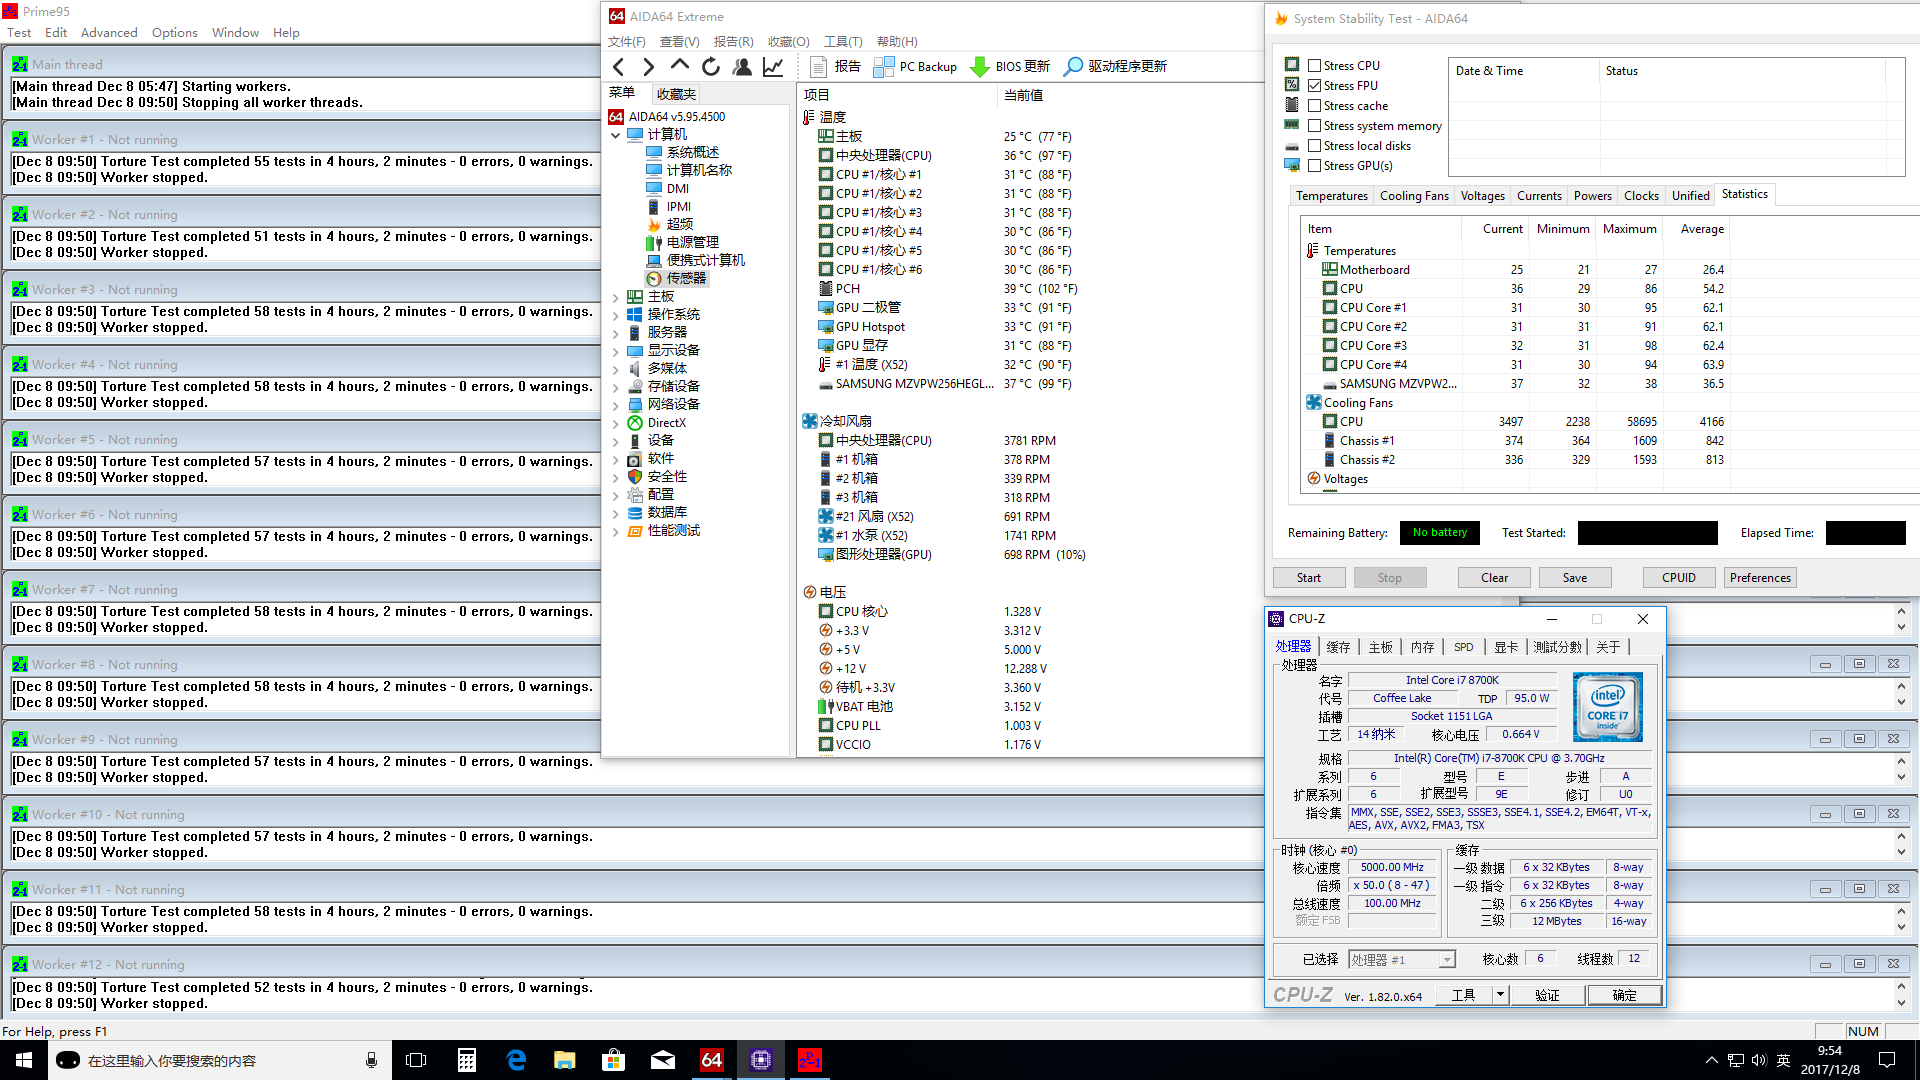Open Prime95 Advanced menu

[x=109, y=33]
